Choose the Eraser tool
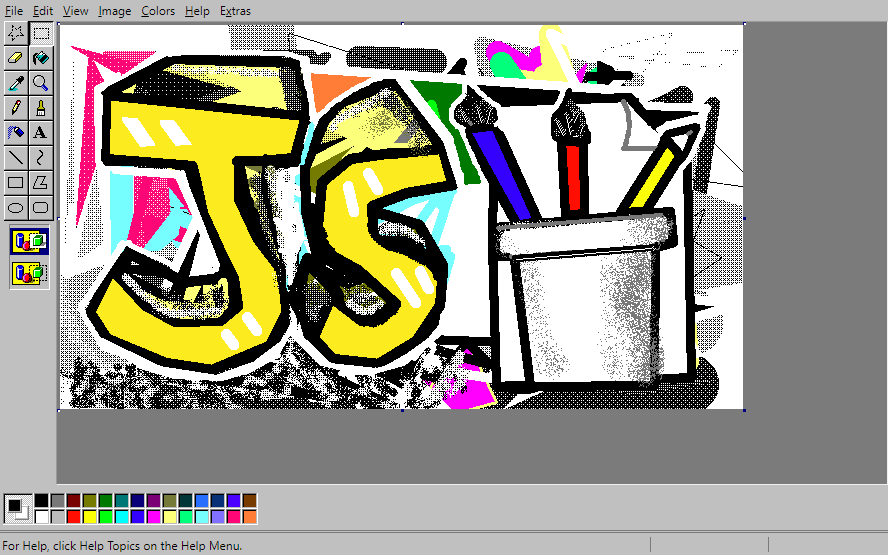This screenshot has width=888, height=555. pyautogui.click(x=16, y=58)
